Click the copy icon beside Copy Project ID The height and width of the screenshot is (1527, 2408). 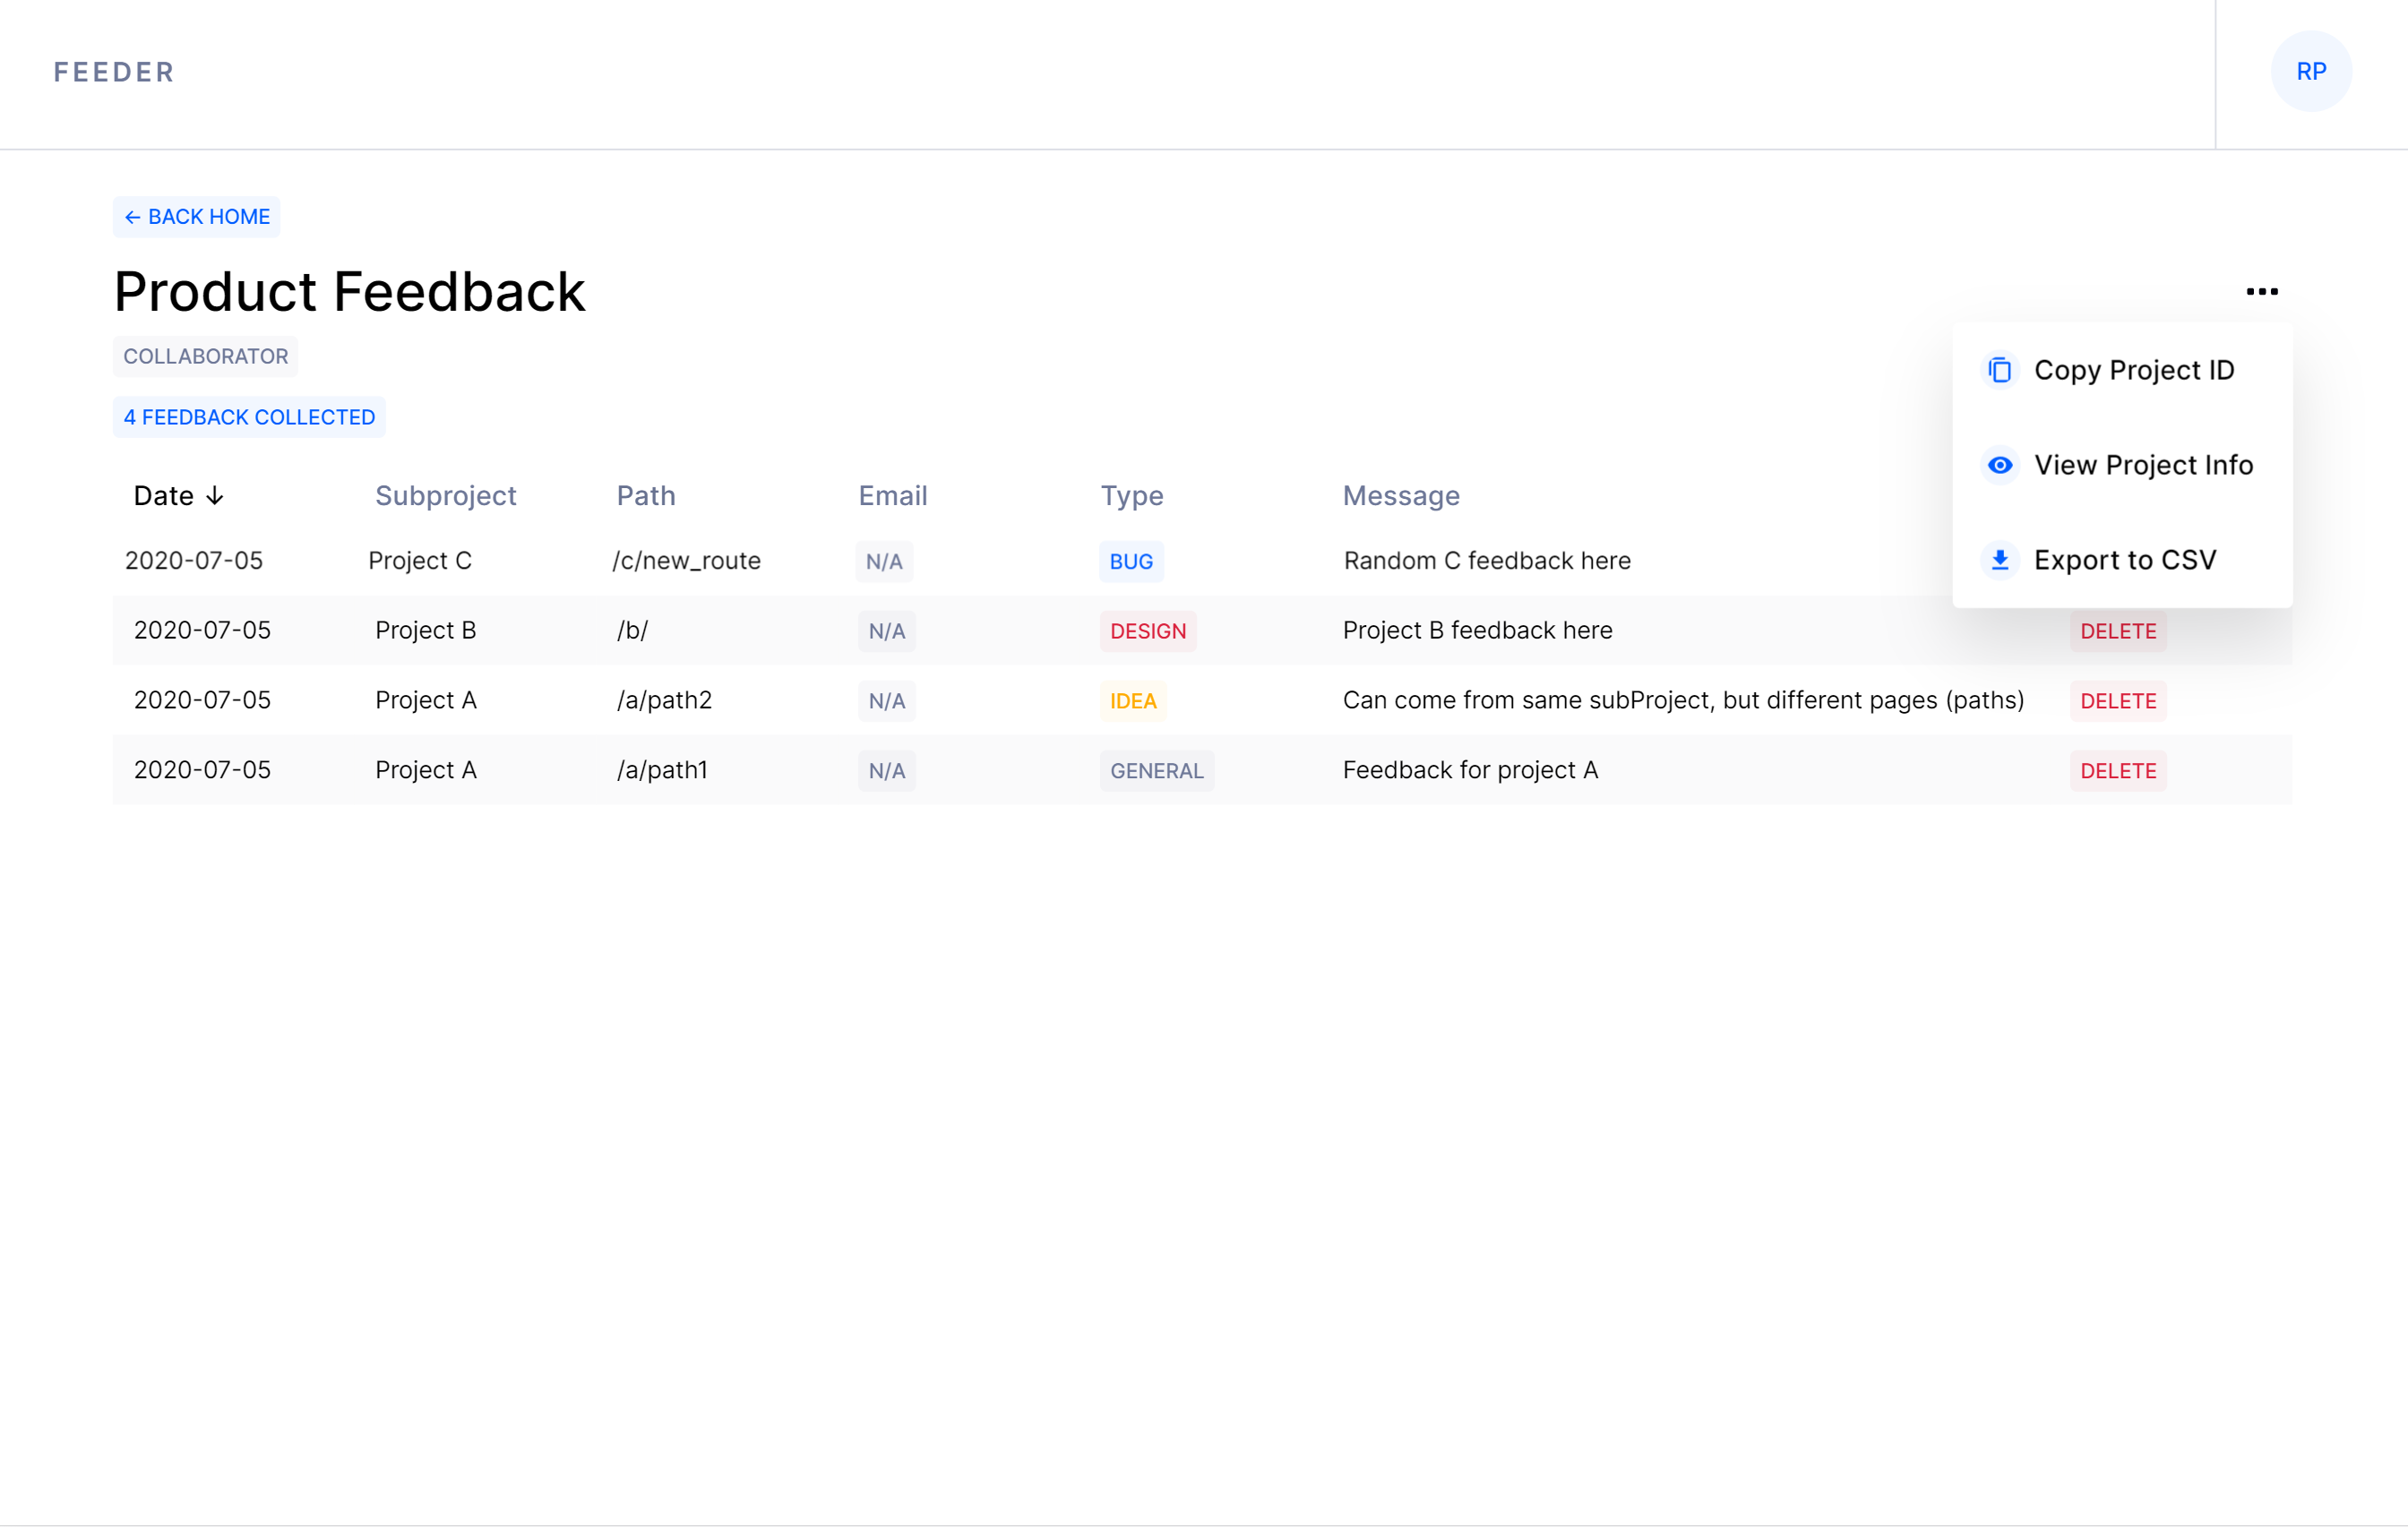1999,370
